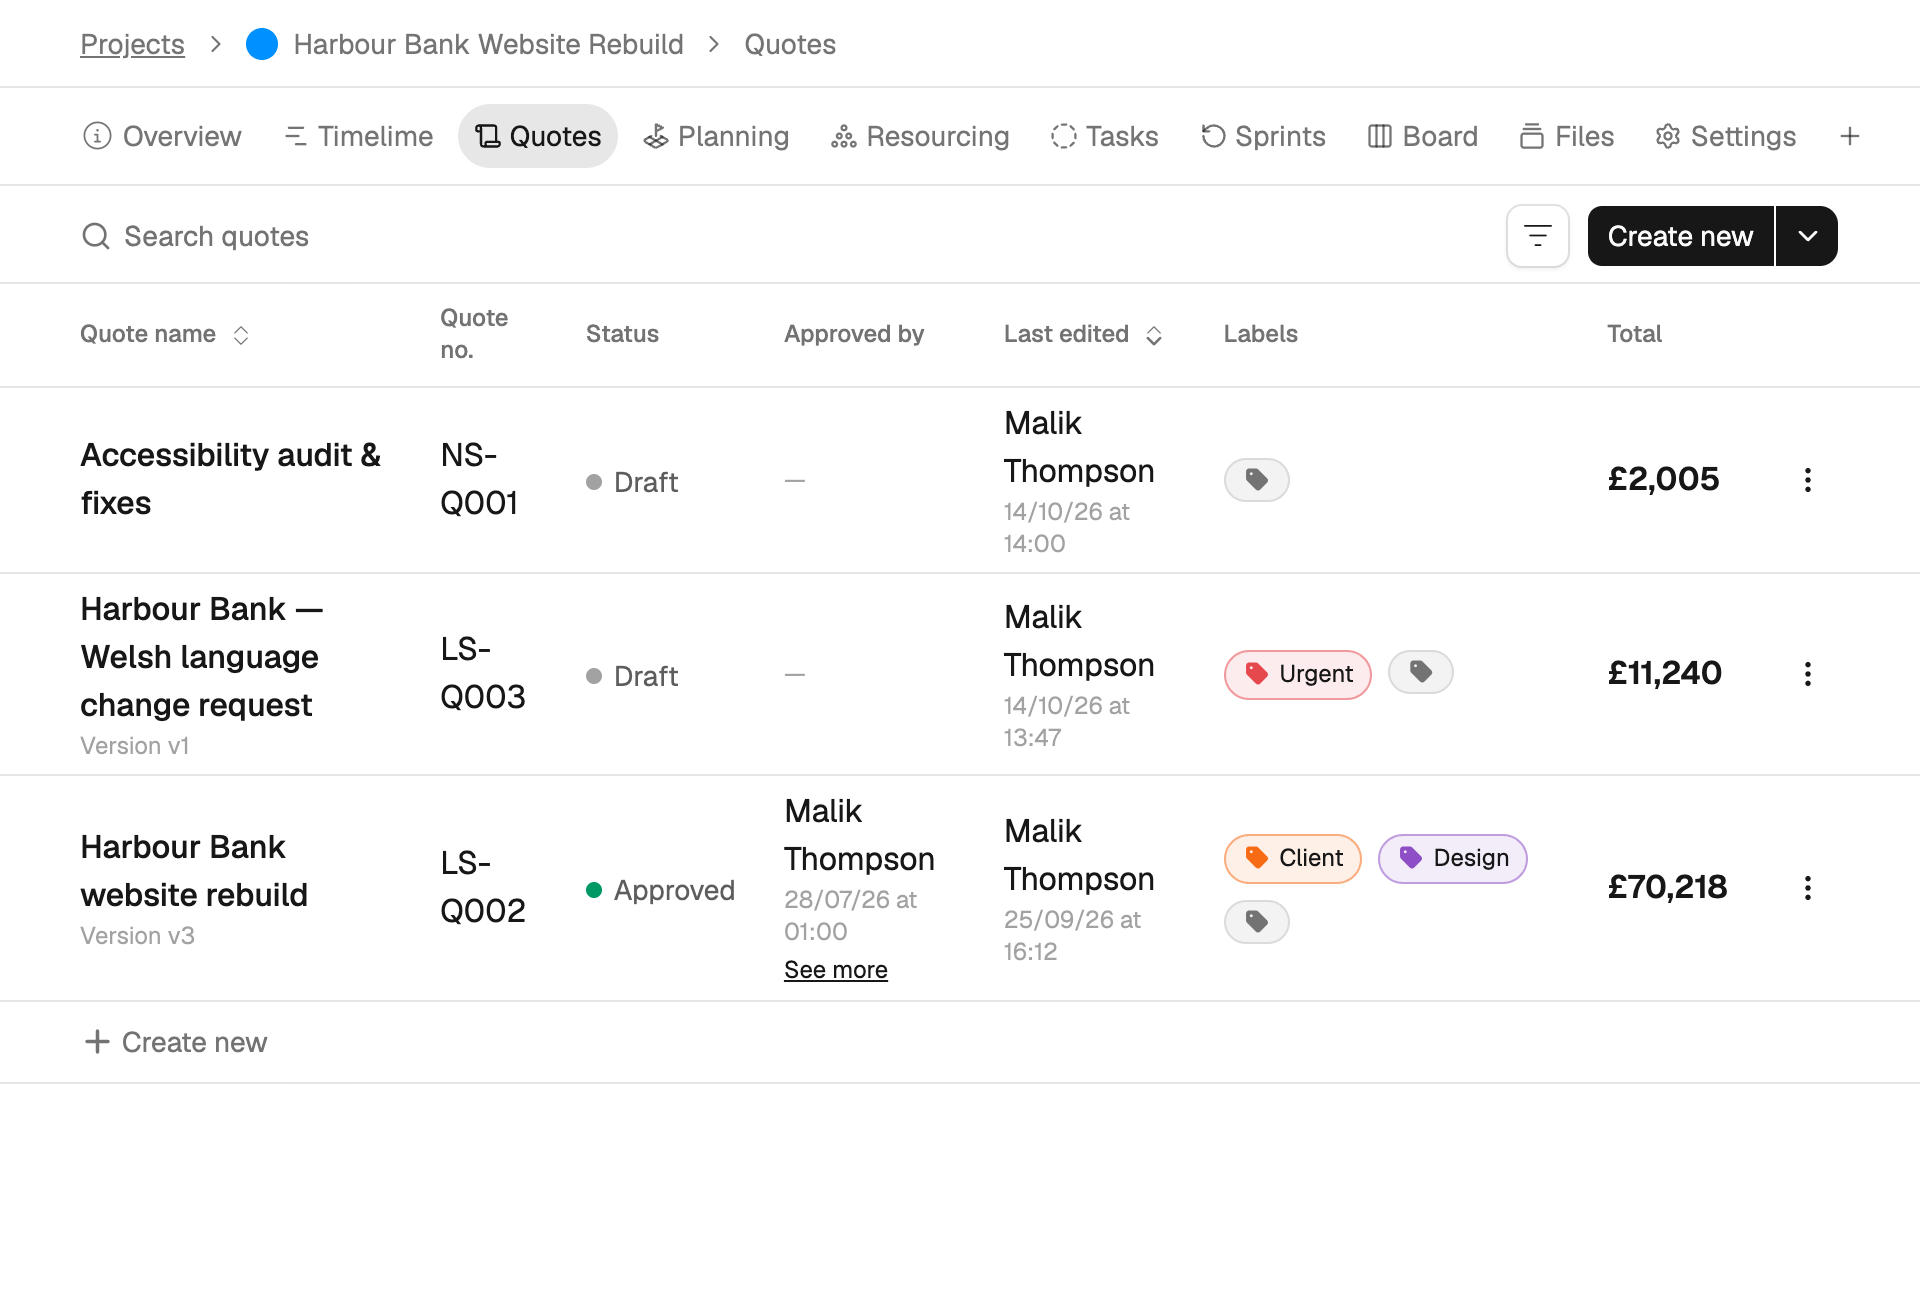Image resolution: width=1920 pixels, height=1314 pixels.
Task: Click the blue project color dot
Action: tap(262, 44)
